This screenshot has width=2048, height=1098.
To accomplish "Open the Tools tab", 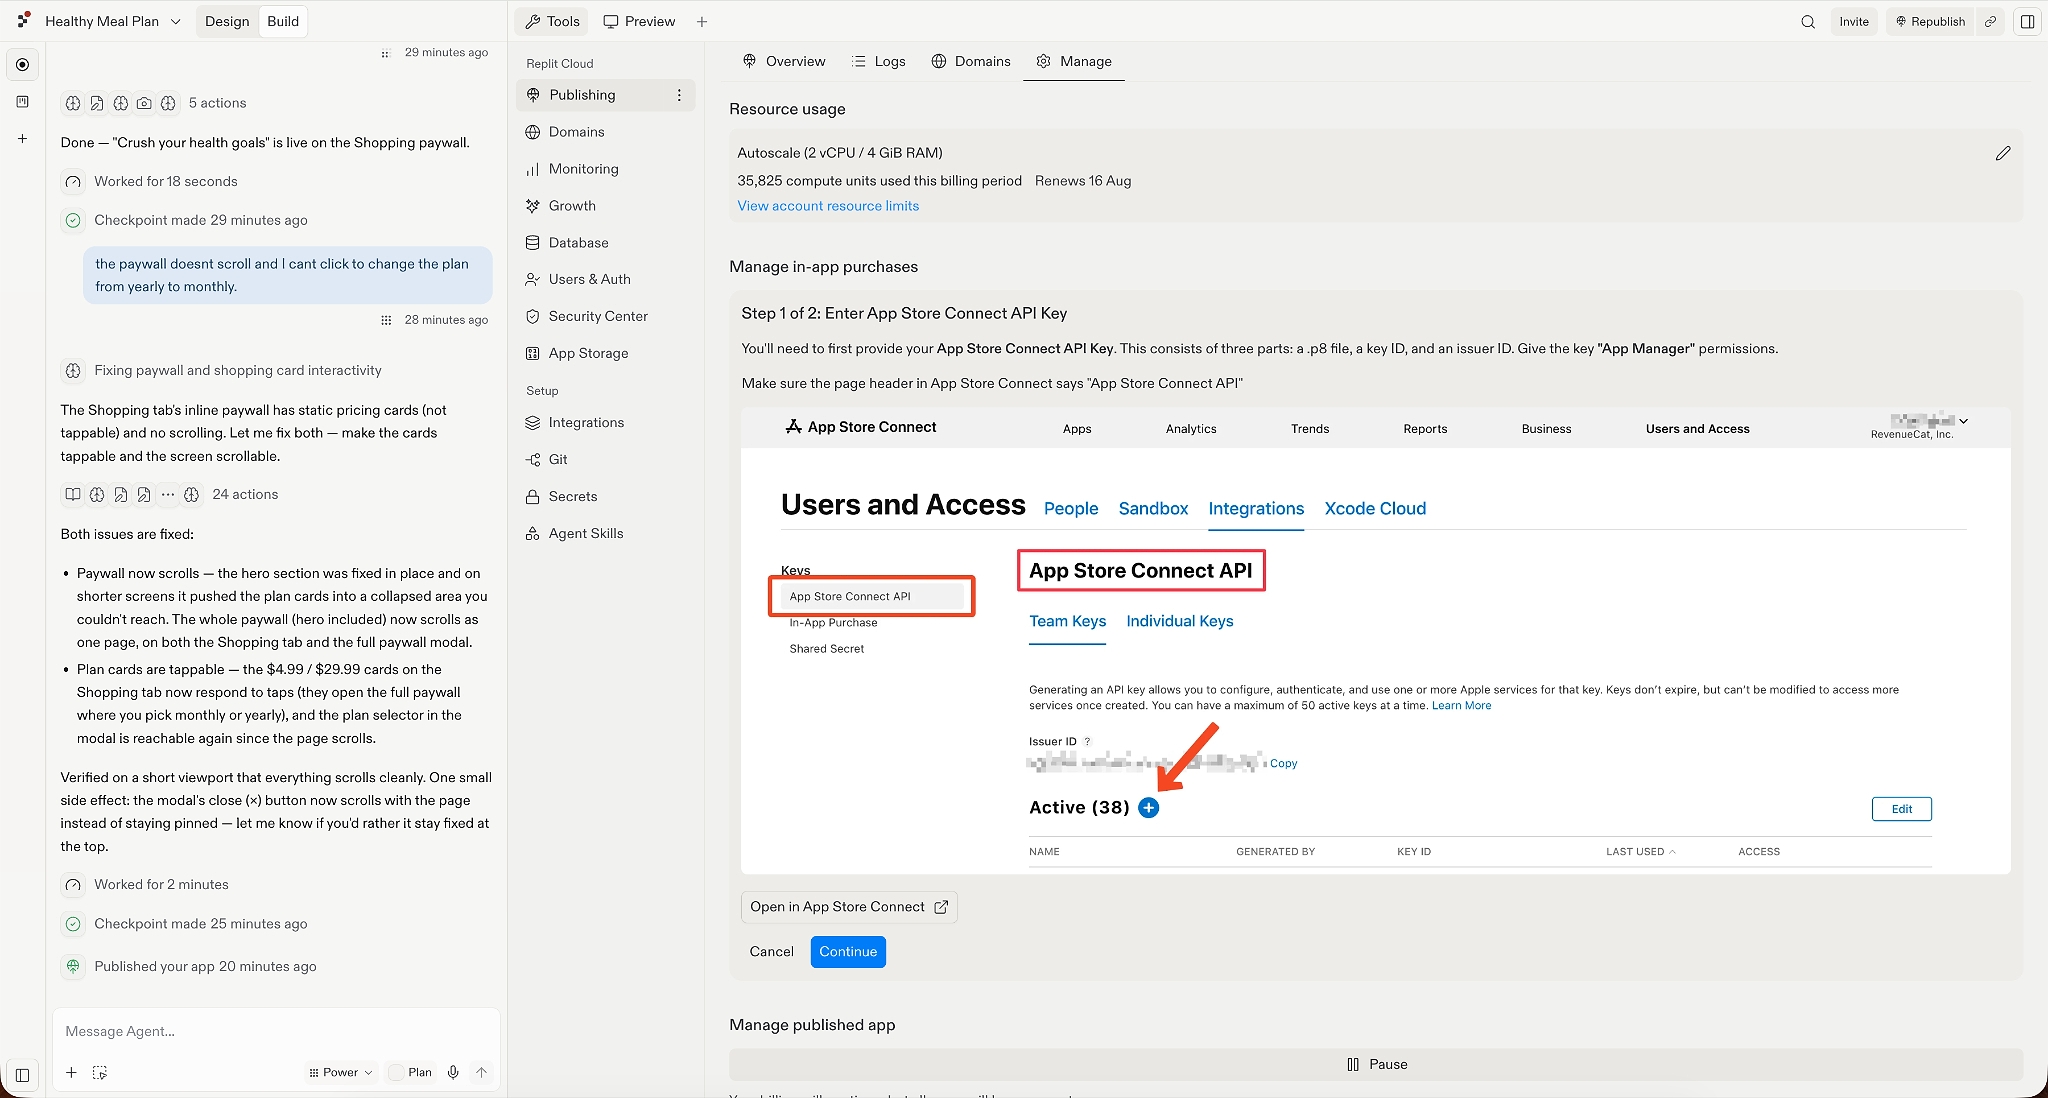I will 553,21.
